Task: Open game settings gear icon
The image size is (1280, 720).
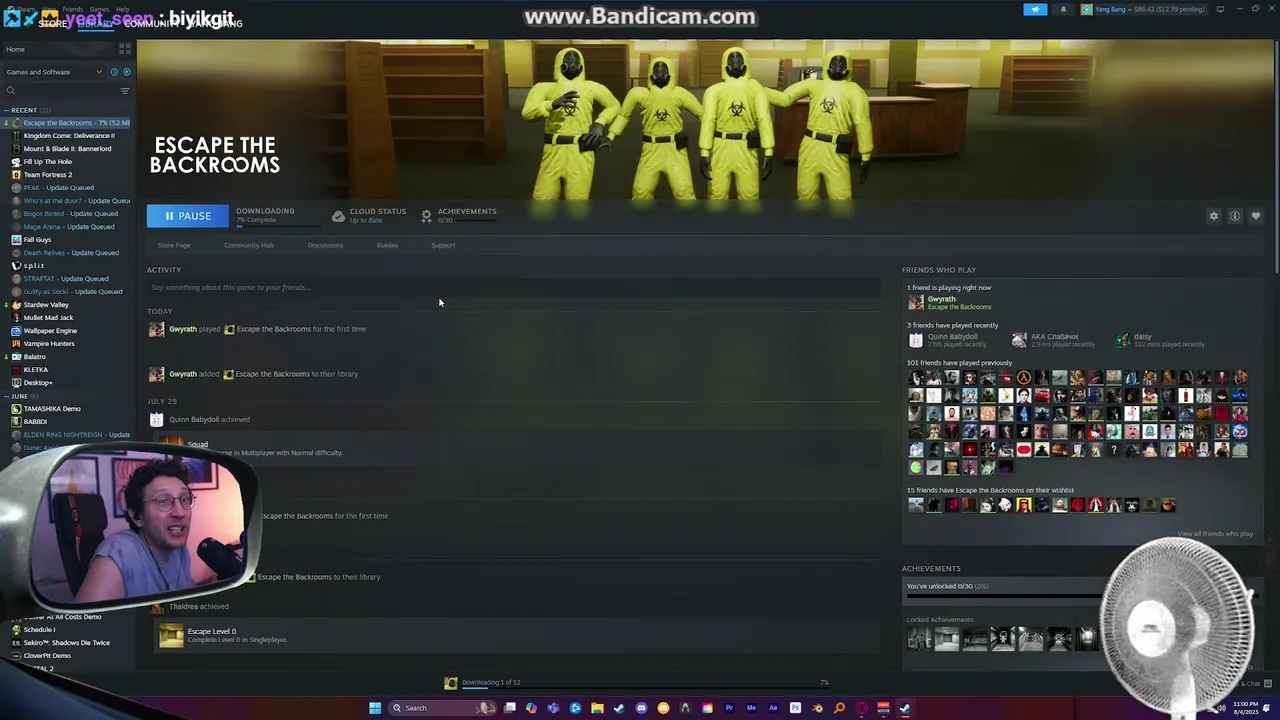Action: pyautogui.click(x=1214, y=216)
